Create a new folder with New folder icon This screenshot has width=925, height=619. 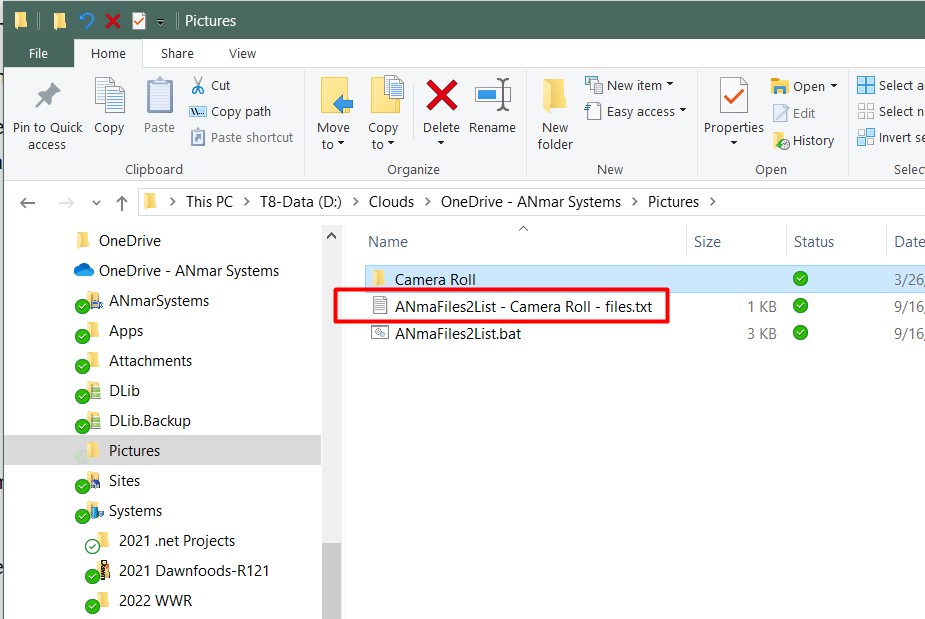click(555, 97)
